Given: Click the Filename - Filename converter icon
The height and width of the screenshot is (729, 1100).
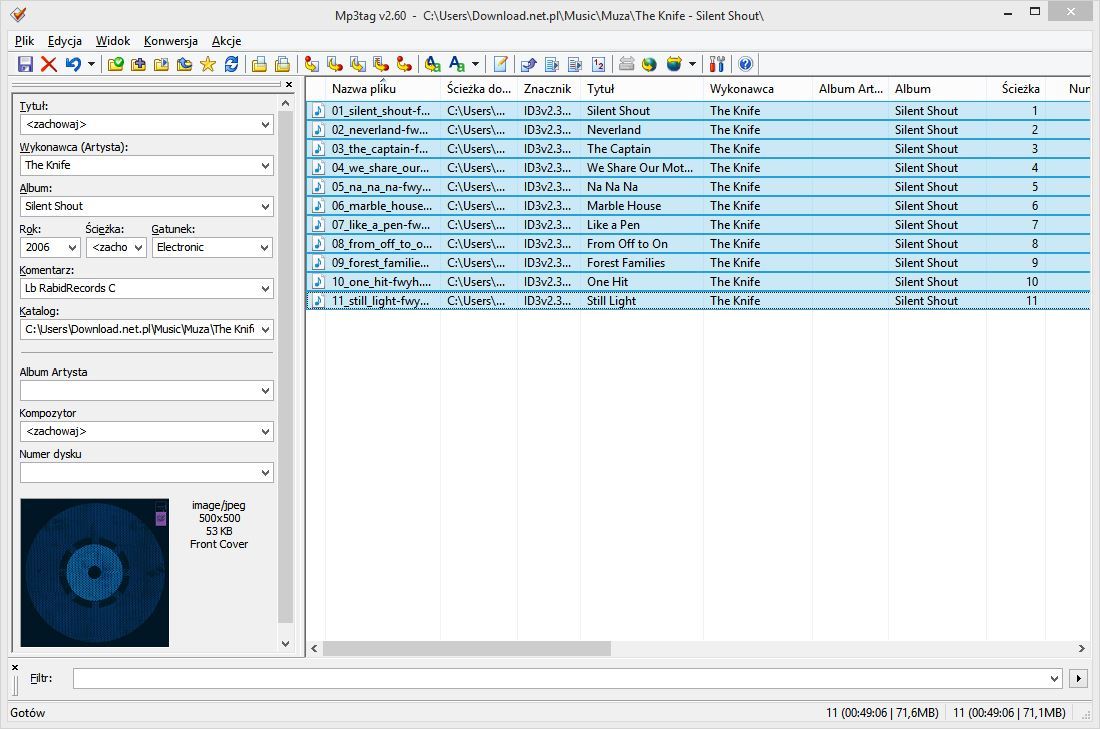Looking at the screenshot, I should pyautogui.click(x=358, y=65).
